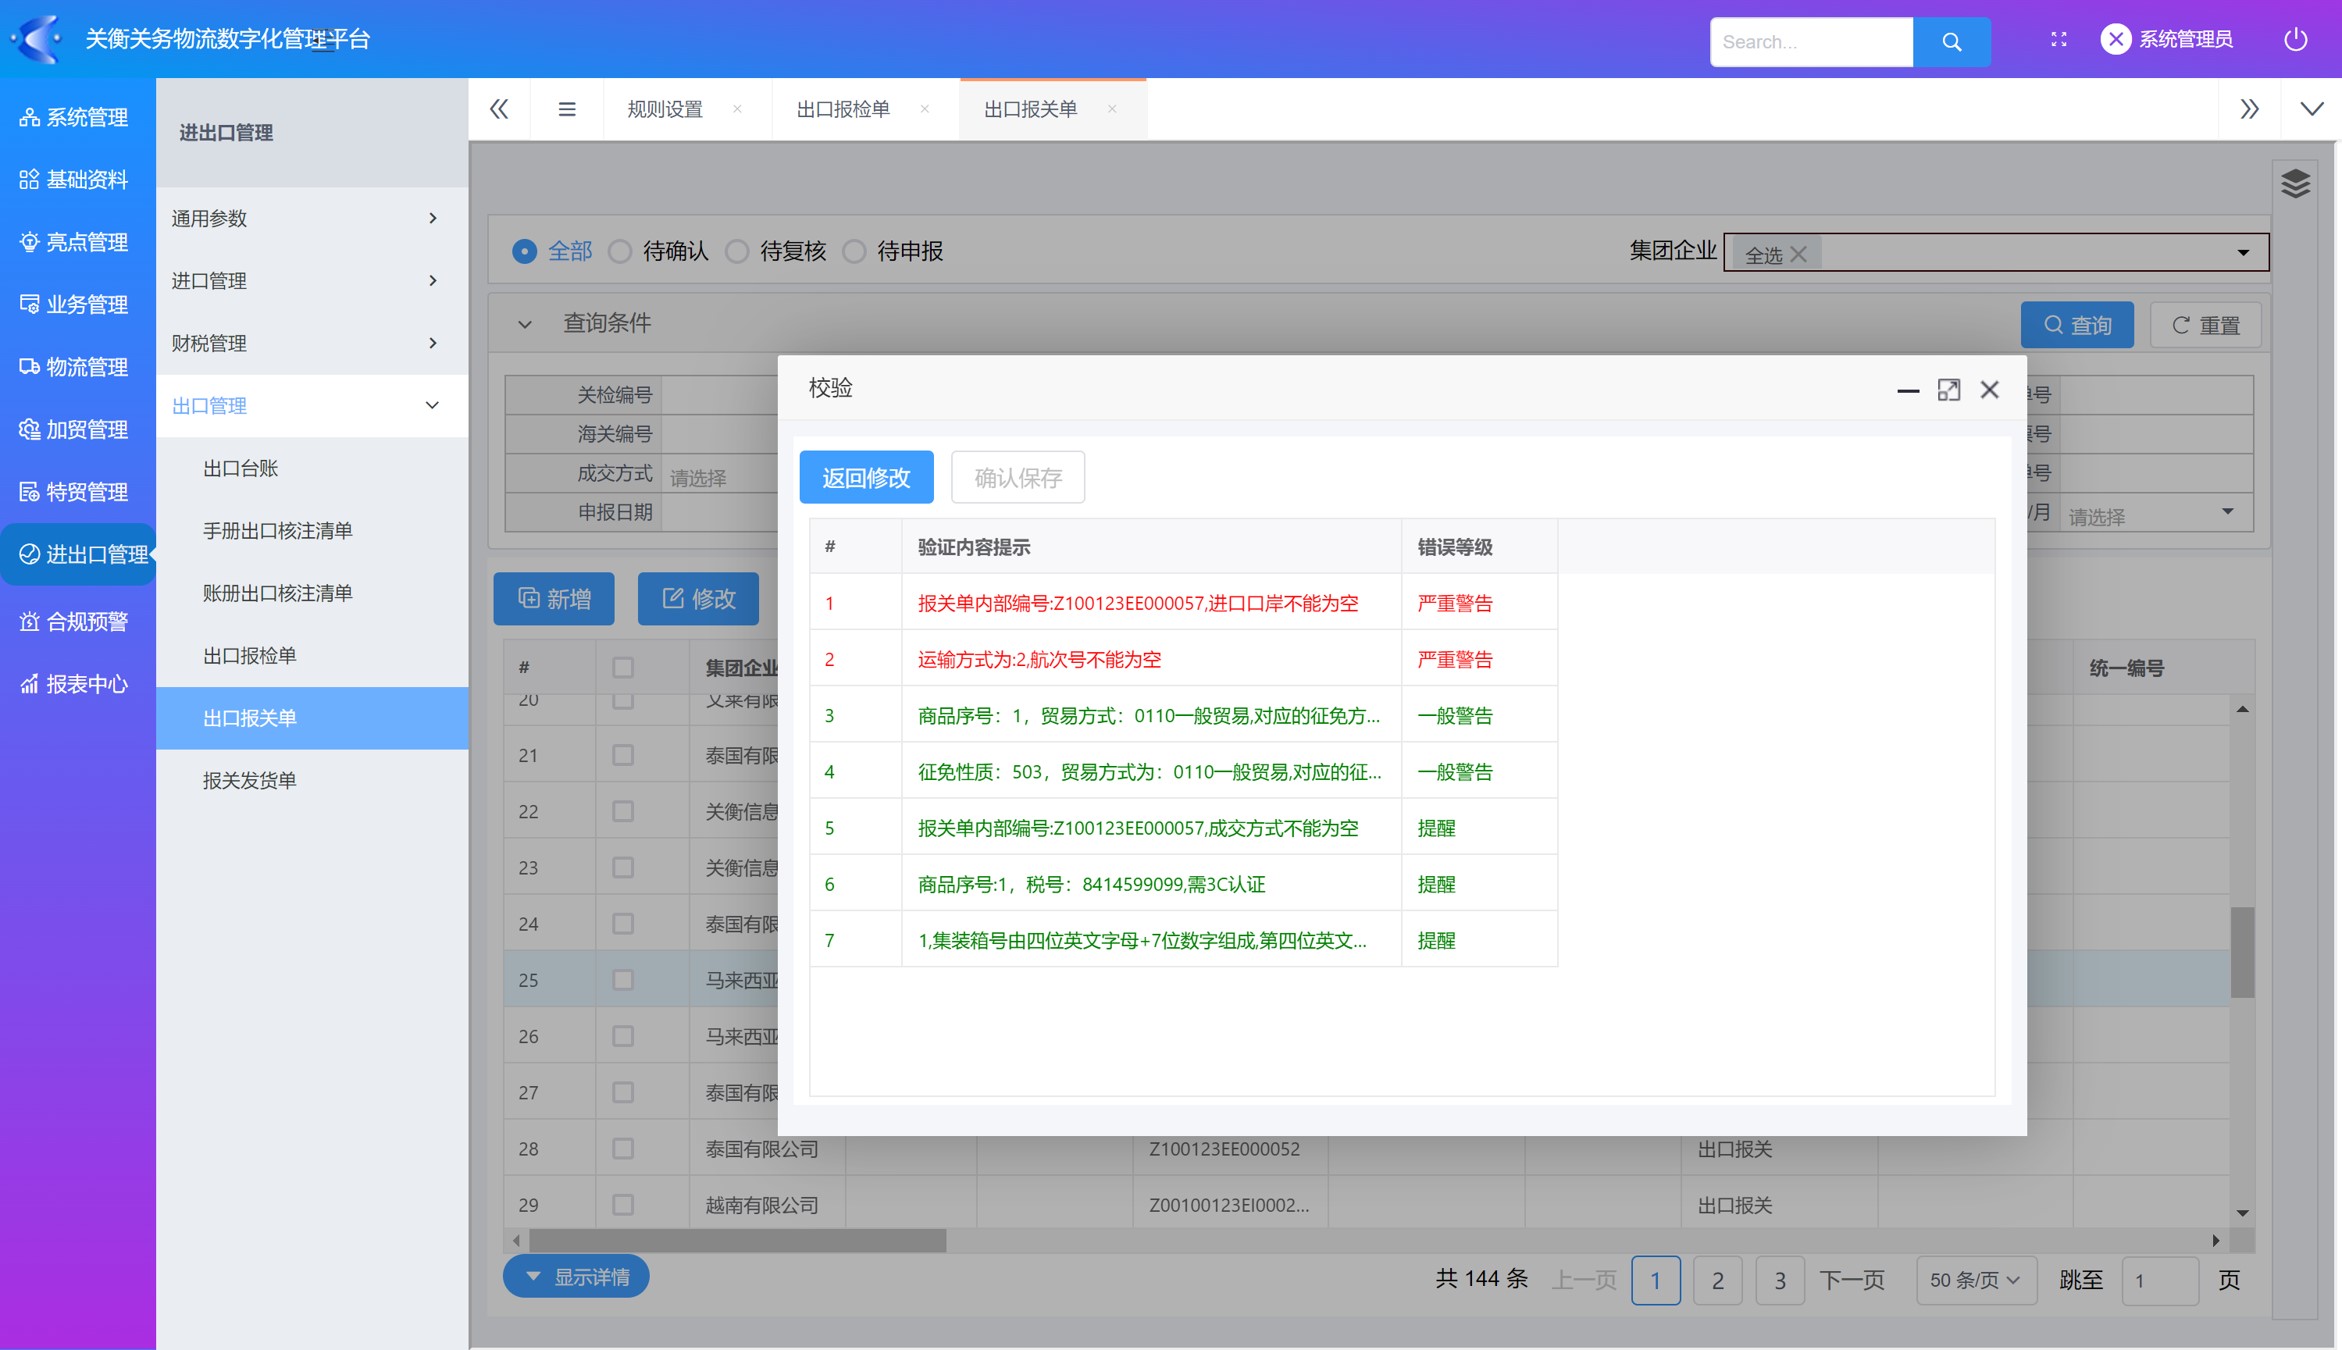Click double-right arrow tab scroll icon
This screenshot has width=2342, height=1350.
coord(2250,109)
